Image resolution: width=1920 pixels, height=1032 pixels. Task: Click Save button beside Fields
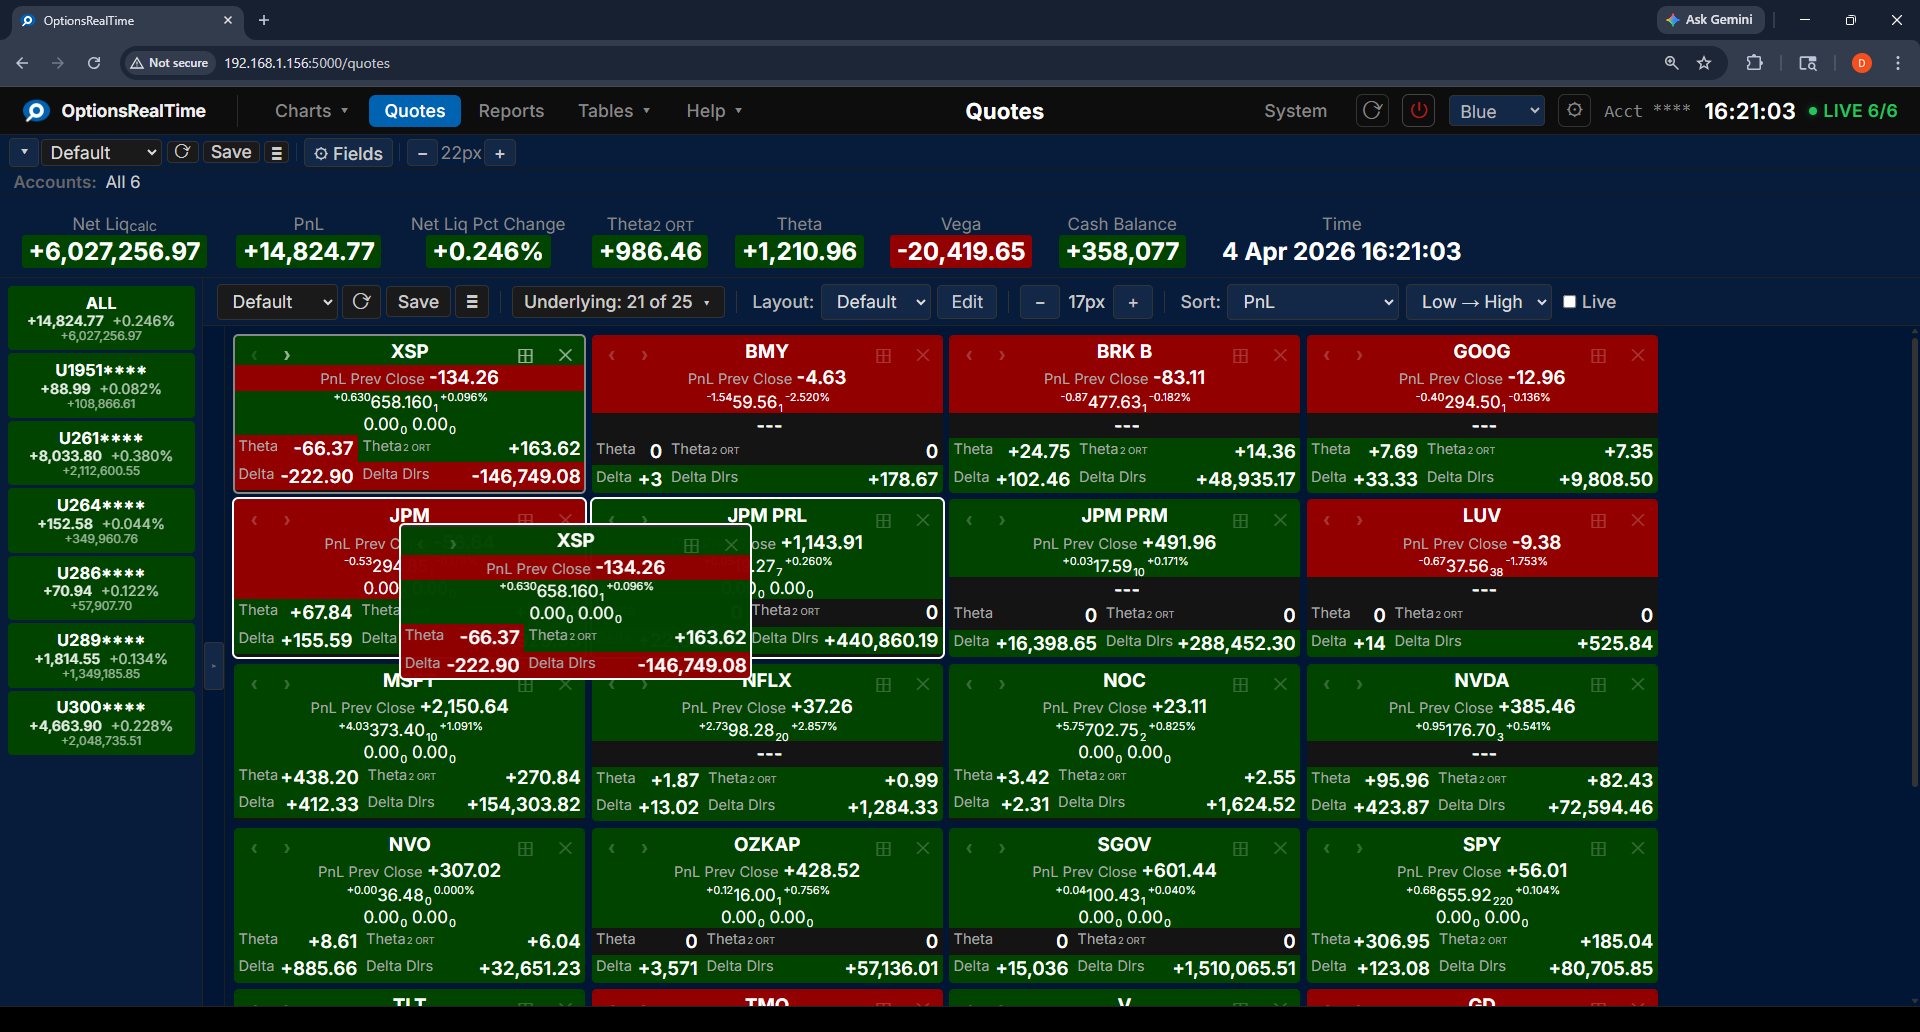click(x=231, y=152)
